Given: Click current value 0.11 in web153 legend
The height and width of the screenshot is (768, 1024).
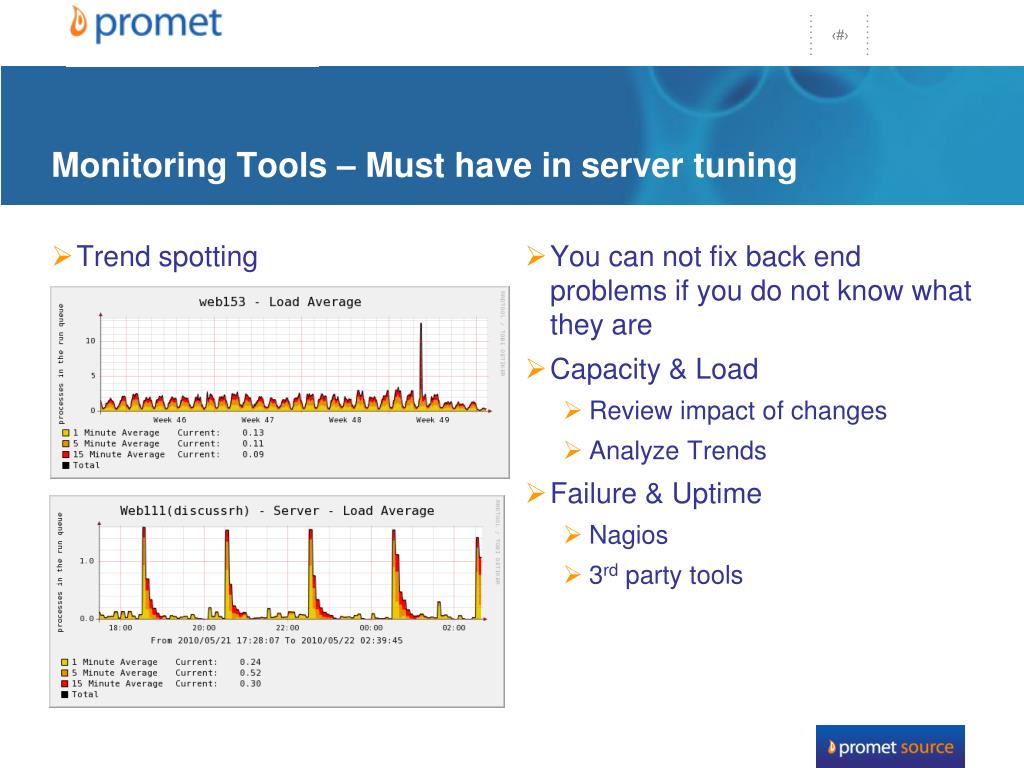Looking at the screenshot, I should click(x=253, y=443).
